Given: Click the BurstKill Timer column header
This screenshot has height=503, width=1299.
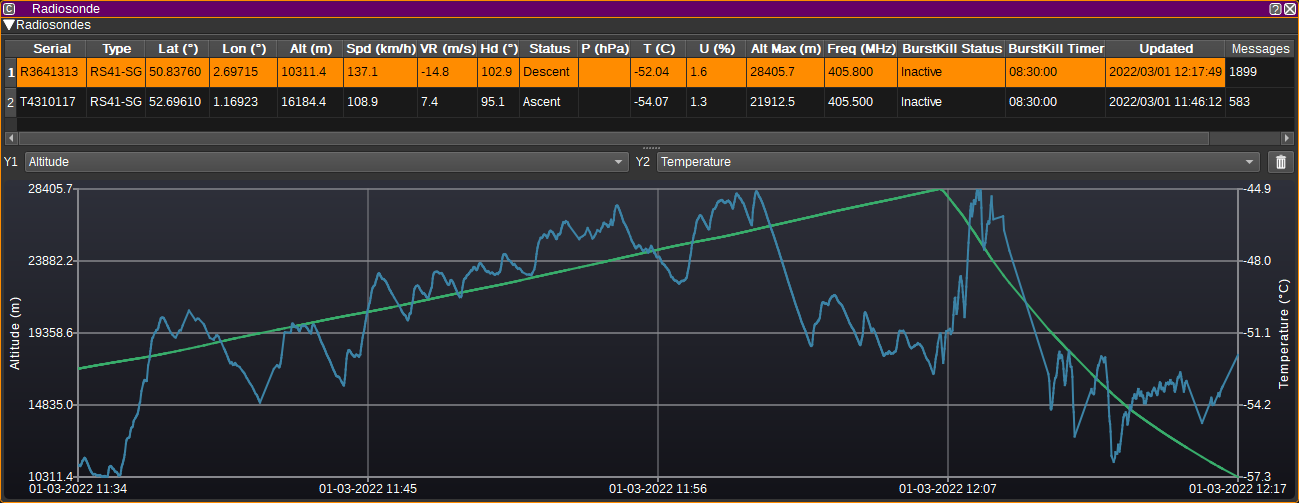Looking at the screenshot, I should [1055, 48].
